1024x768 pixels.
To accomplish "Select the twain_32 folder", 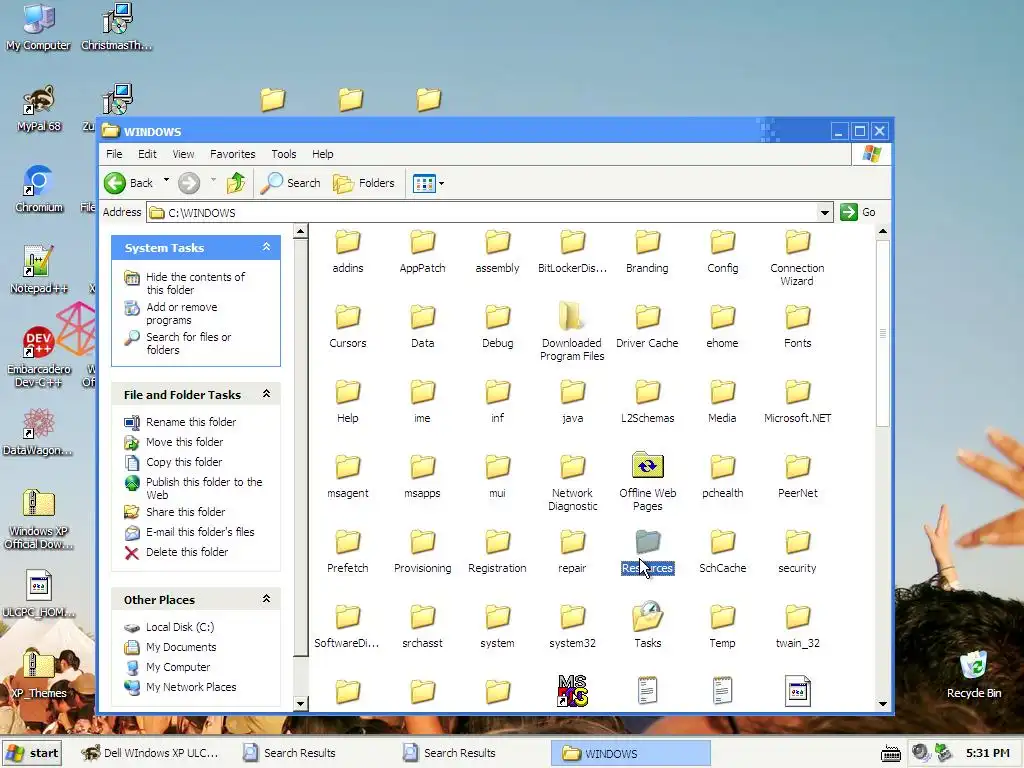I will (797, 626).
